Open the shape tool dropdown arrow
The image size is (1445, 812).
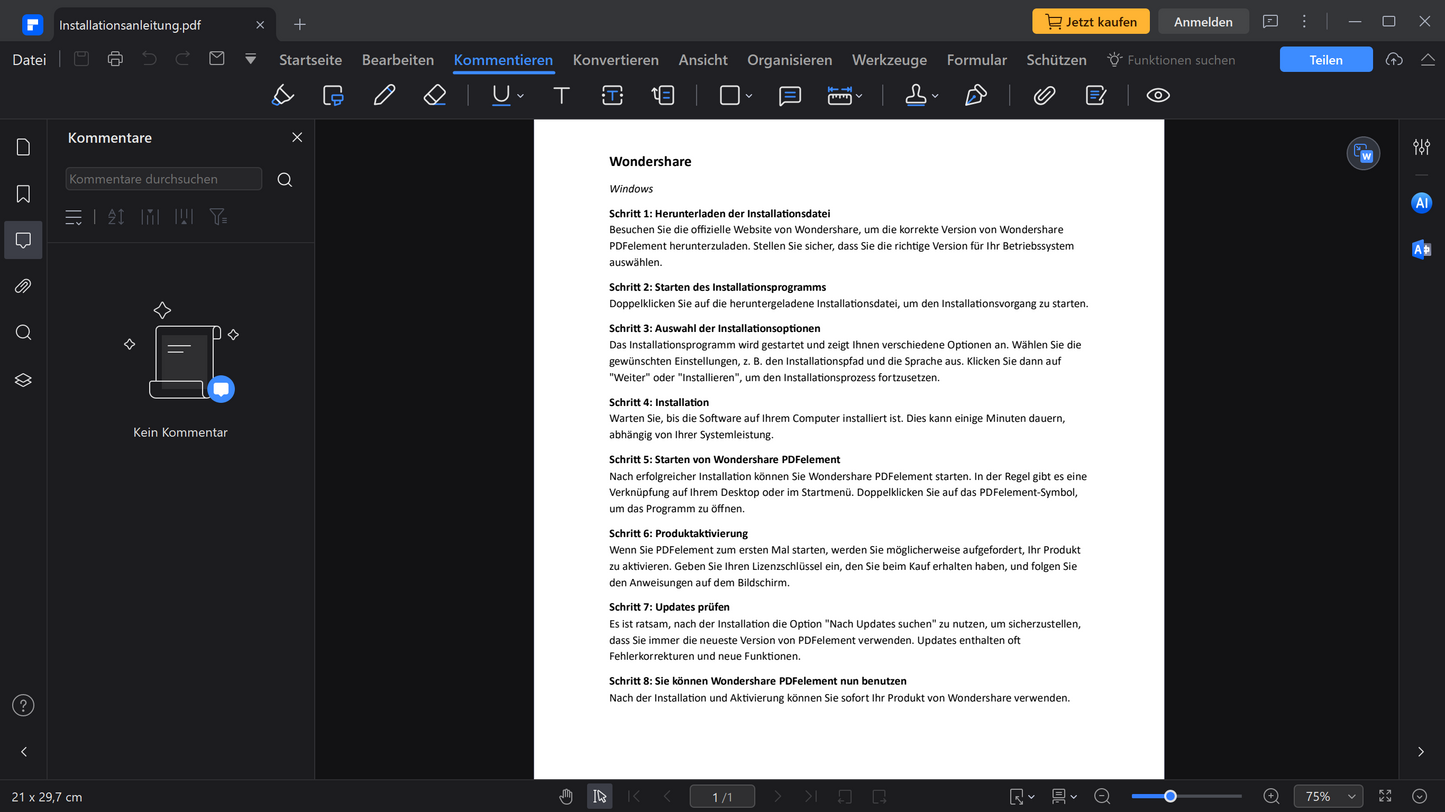[x=749, y=96]
